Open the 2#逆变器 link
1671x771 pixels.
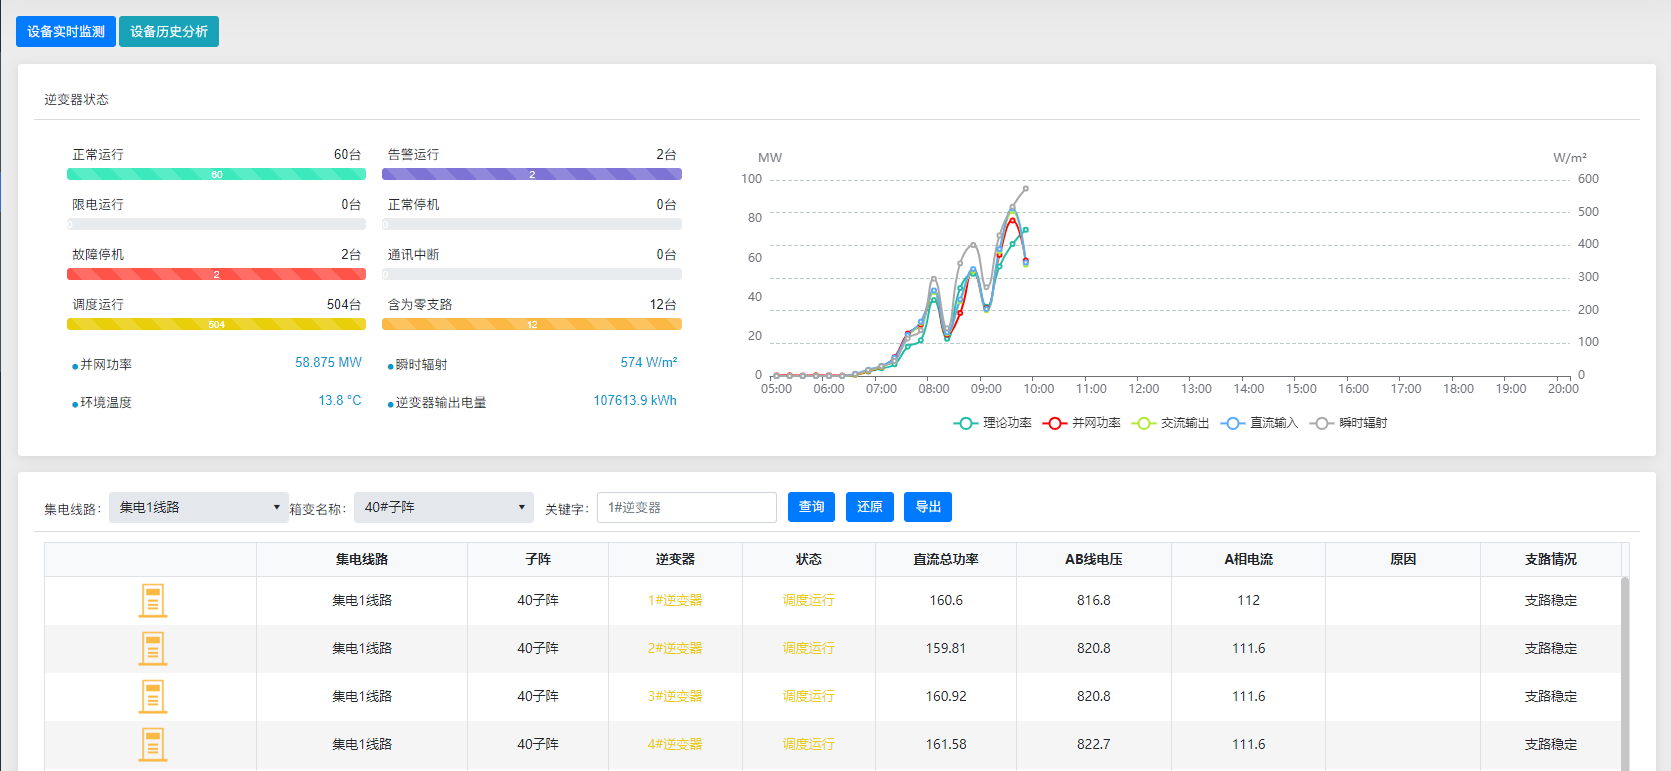[675, 648]
